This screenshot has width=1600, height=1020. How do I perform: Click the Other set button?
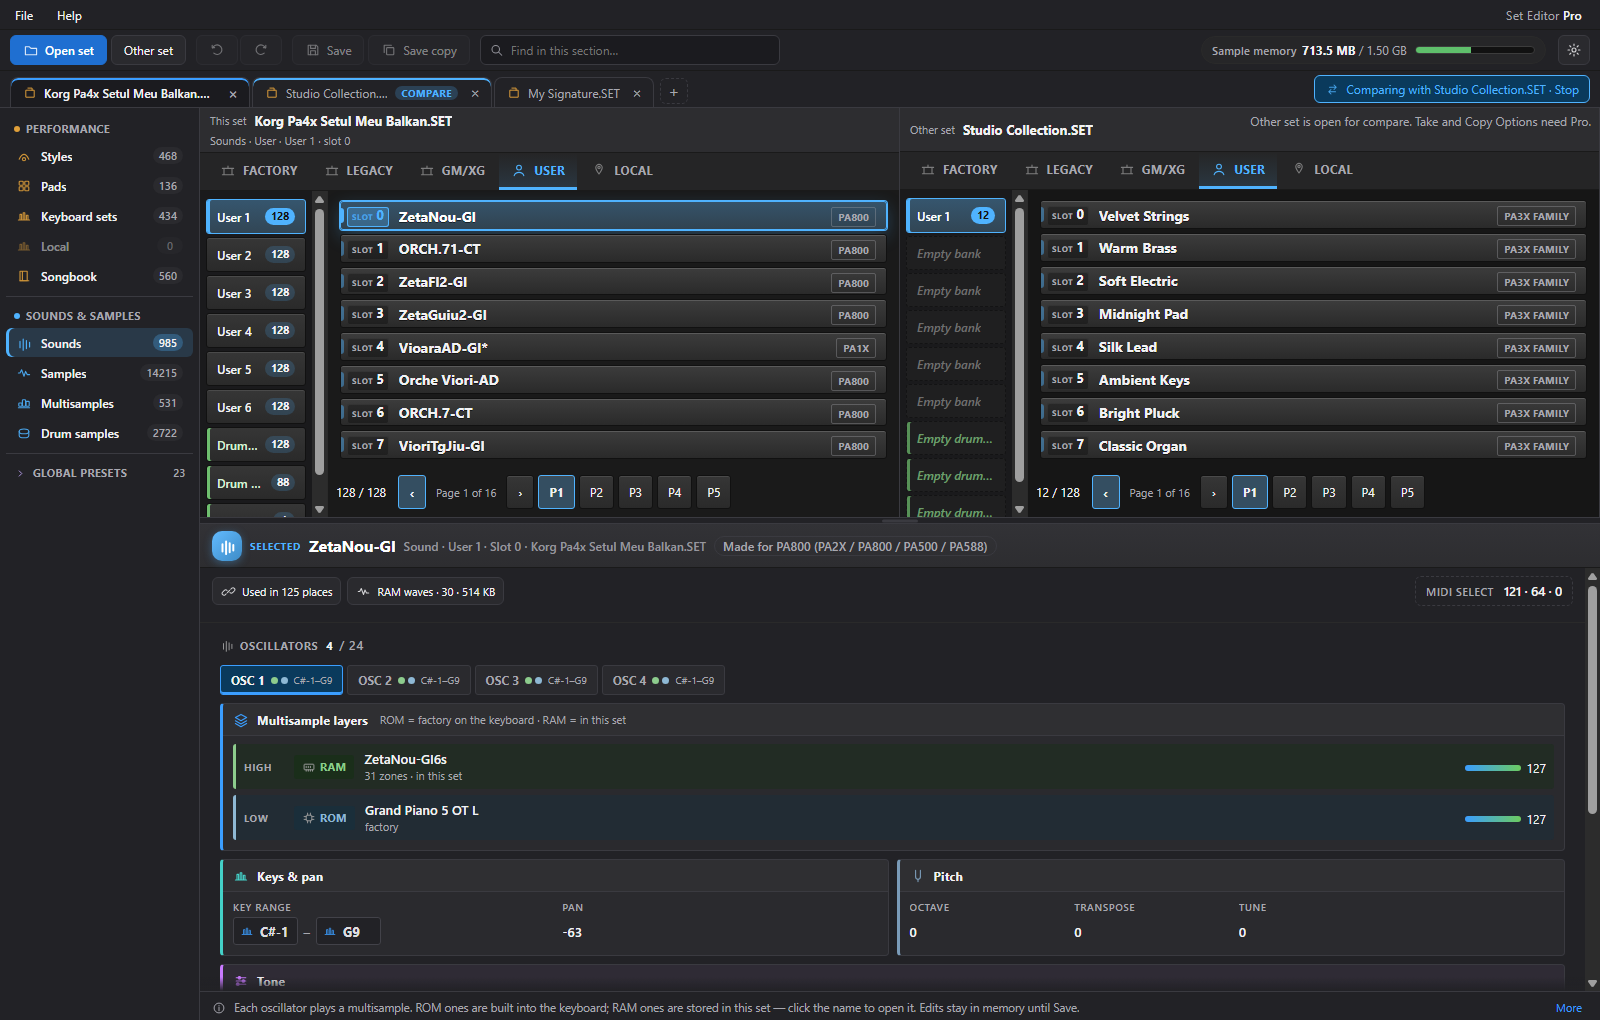(148, 50)
